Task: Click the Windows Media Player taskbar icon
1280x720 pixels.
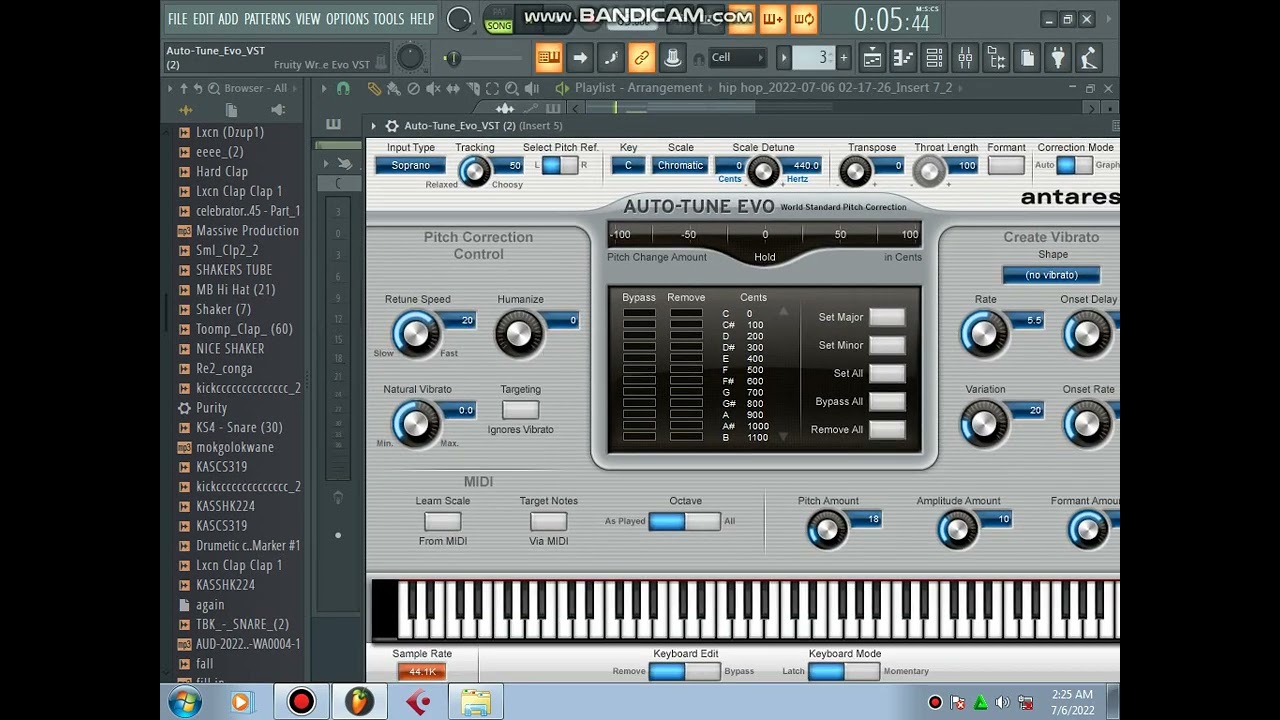Action: [x=241, y=702]
